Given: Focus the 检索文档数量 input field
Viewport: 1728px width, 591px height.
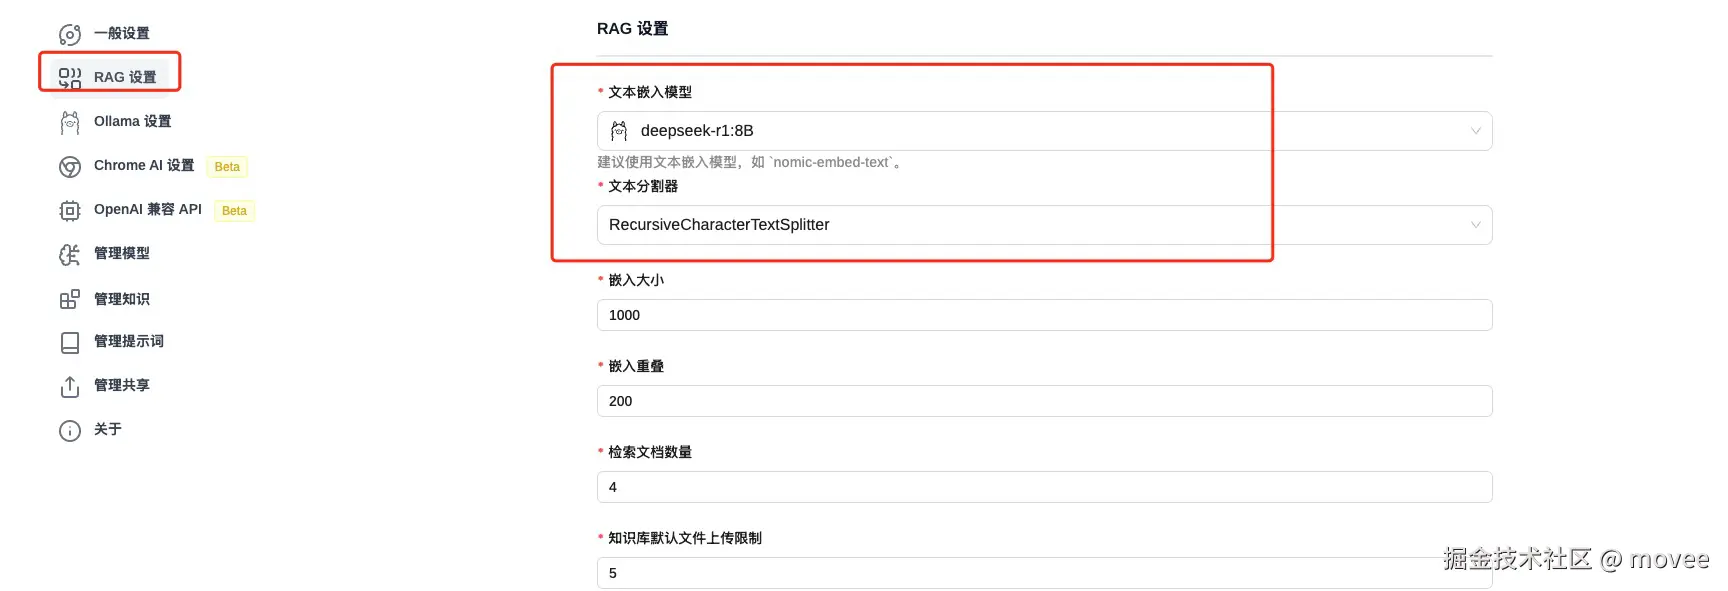Looking at the screenshot, I should [1044, 487].
